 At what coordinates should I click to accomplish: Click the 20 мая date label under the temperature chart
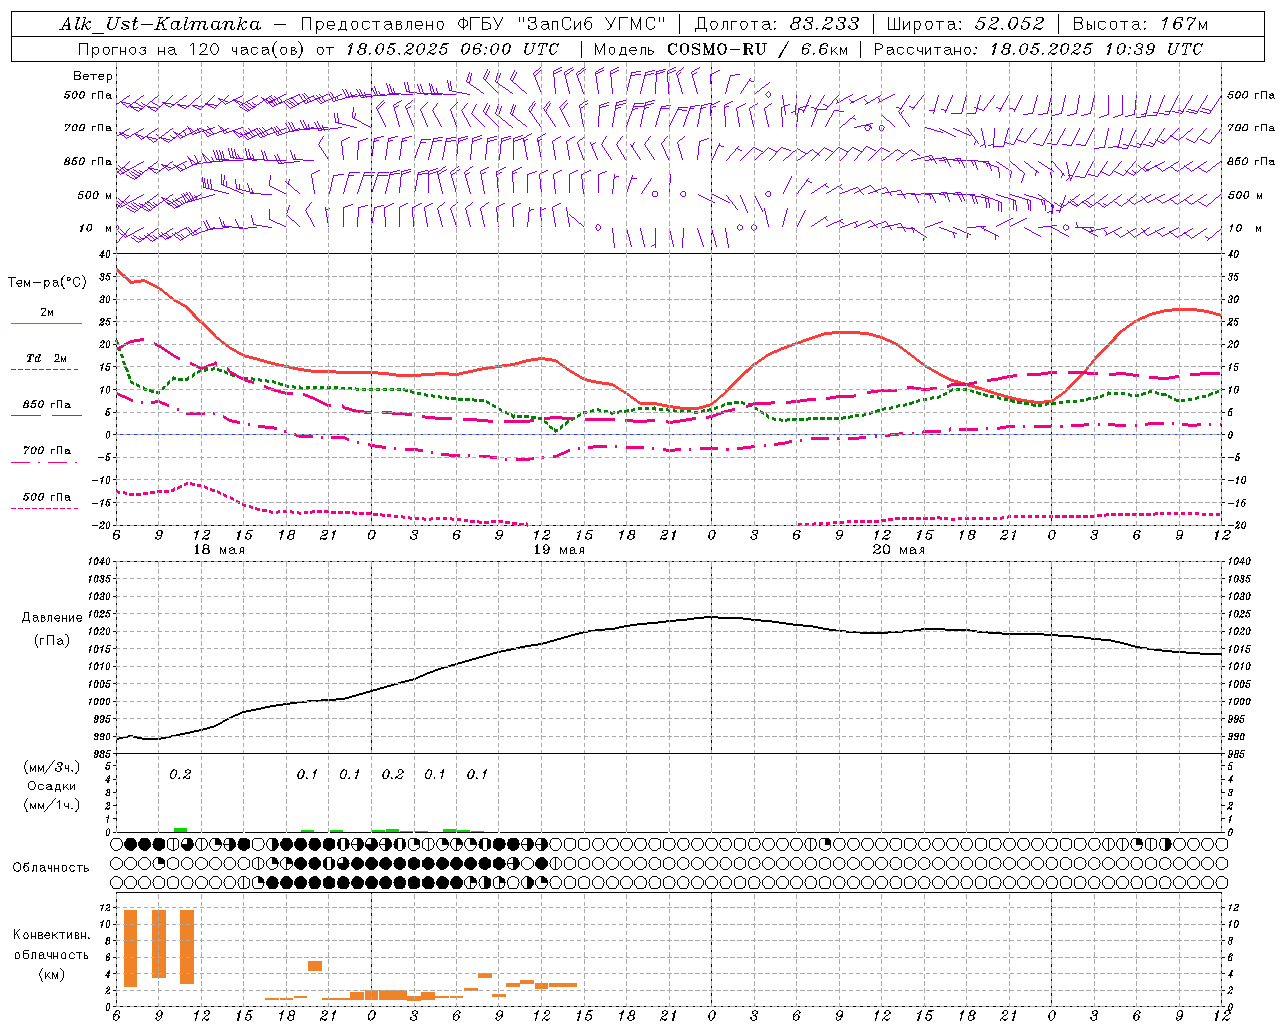click(898, 550)
